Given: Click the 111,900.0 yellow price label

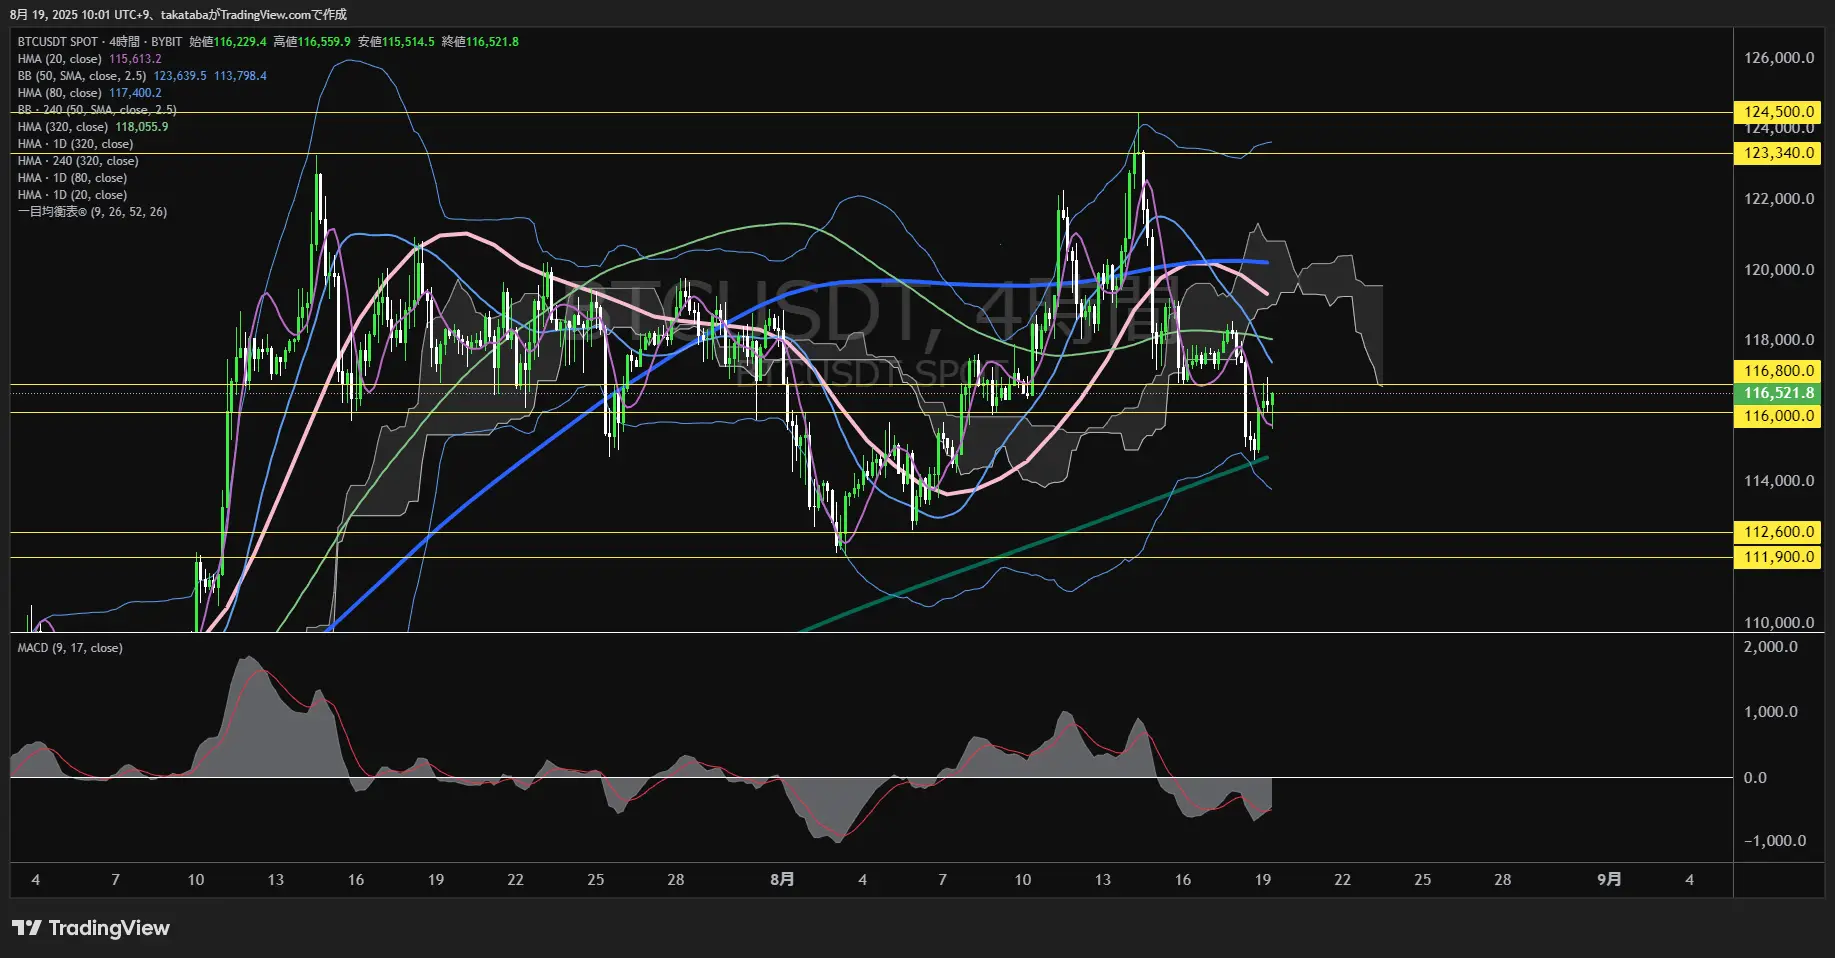Looking at the screenshot, I should tap(1777, 557).
